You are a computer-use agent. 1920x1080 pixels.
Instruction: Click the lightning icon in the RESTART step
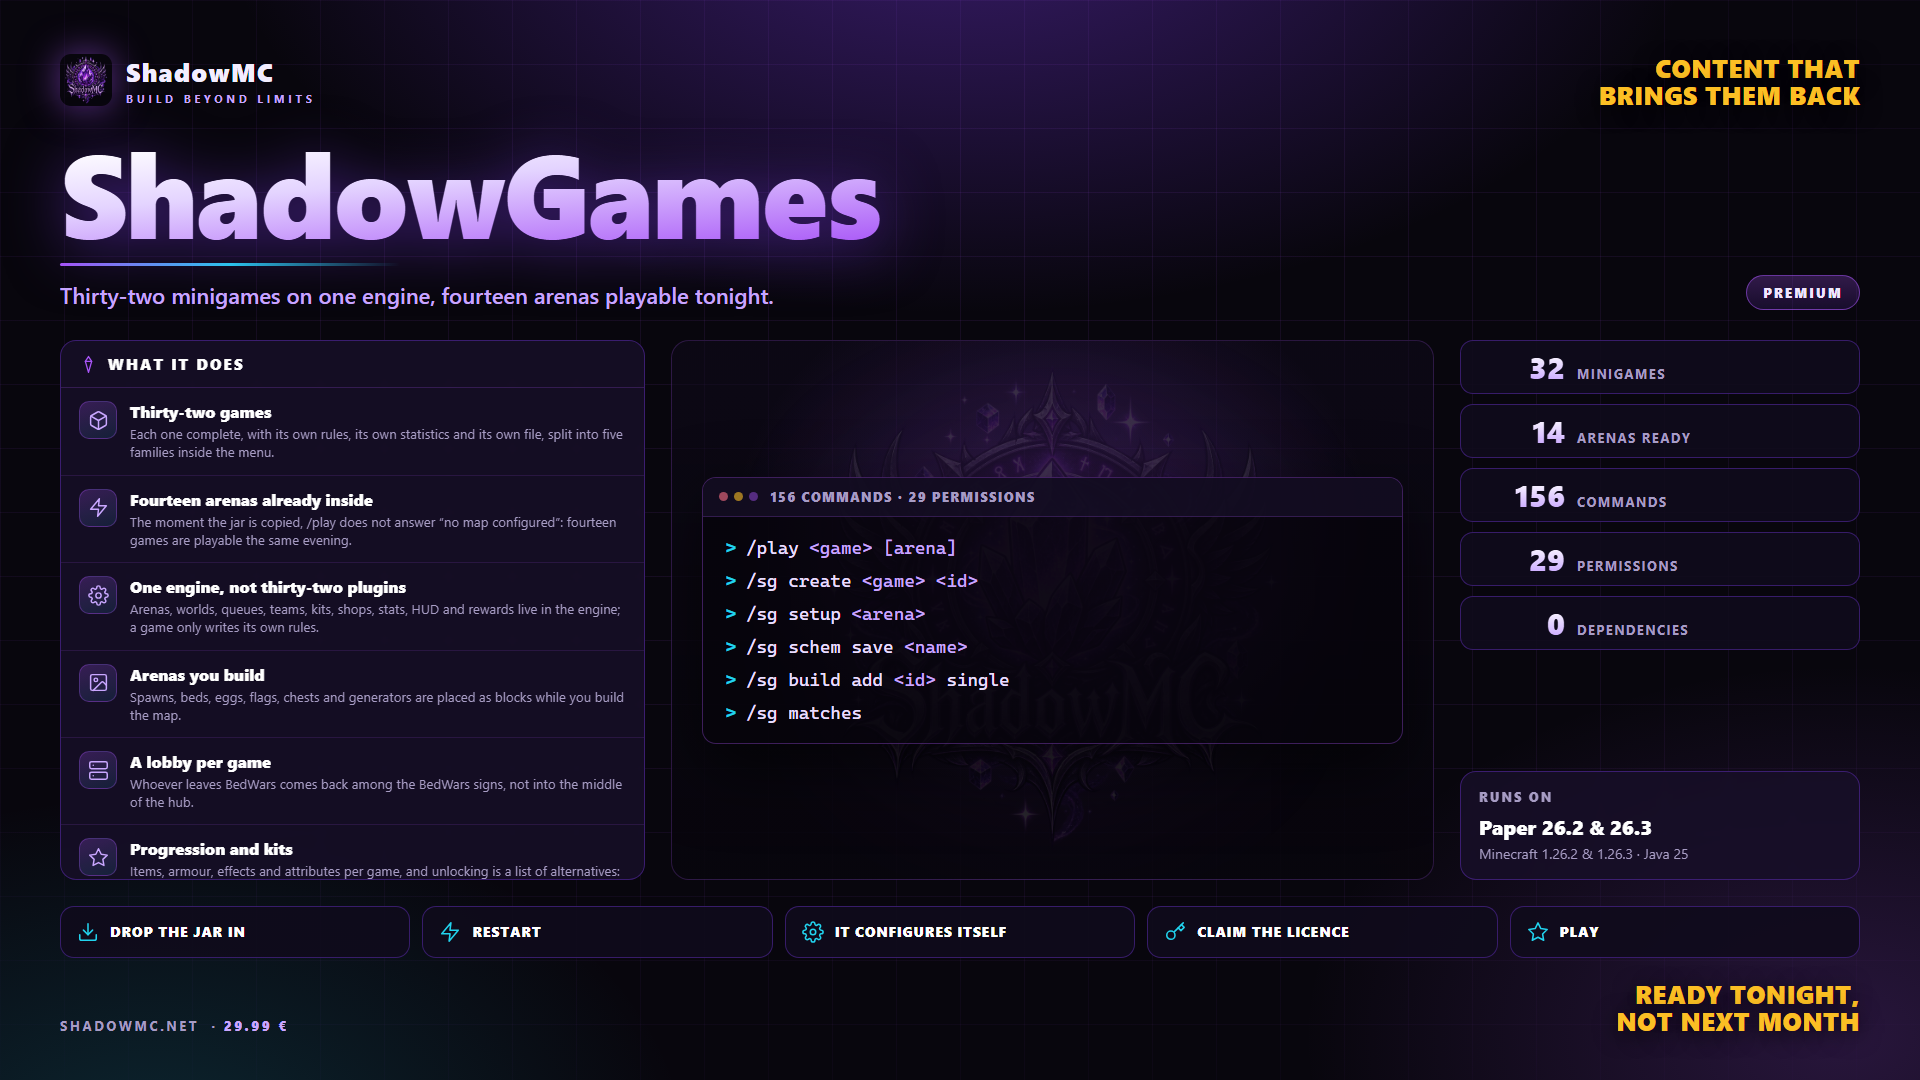450,932
